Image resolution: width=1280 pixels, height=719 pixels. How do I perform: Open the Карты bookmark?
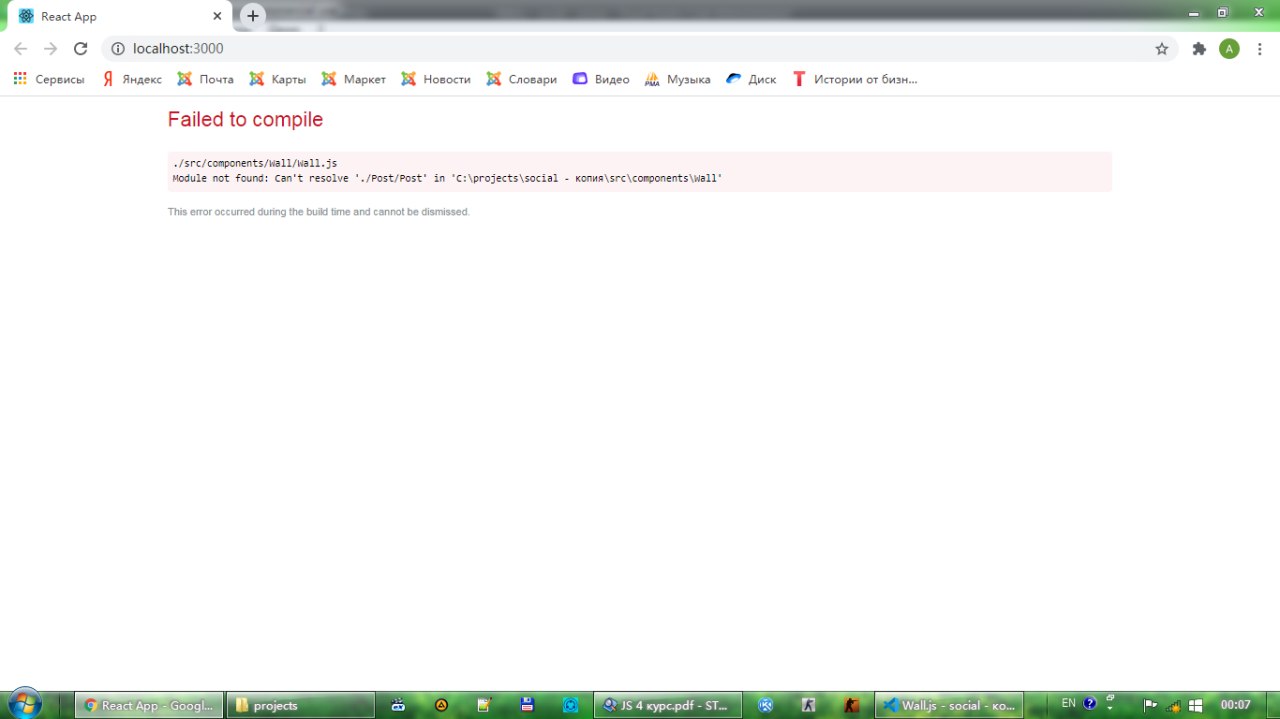tap(278, 79)
